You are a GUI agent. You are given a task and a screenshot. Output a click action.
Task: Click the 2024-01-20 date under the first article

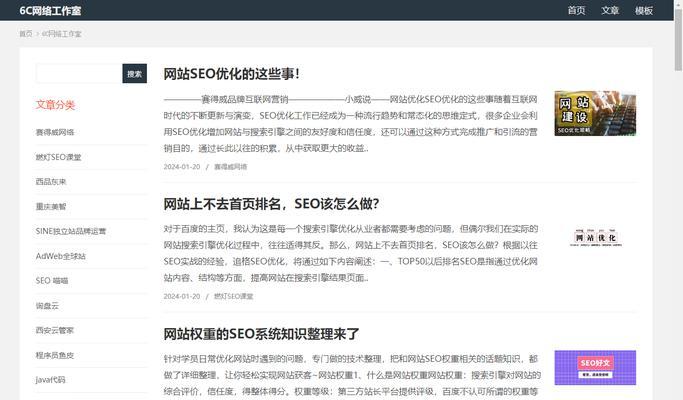(182, 166)
